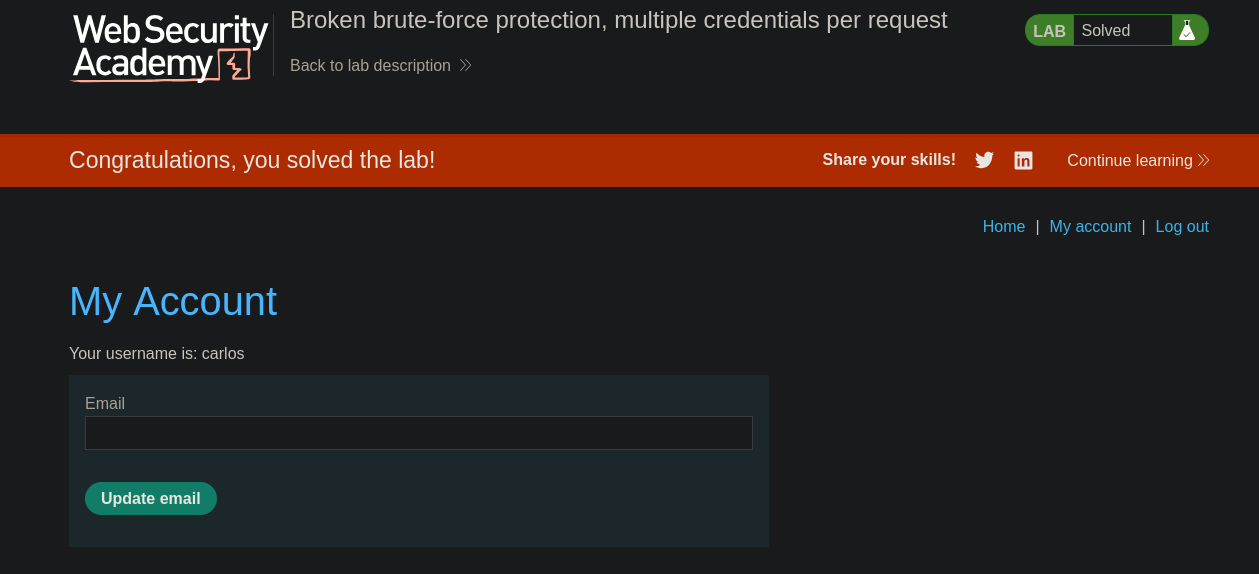Click the Twitter share icon

point(984,160)
